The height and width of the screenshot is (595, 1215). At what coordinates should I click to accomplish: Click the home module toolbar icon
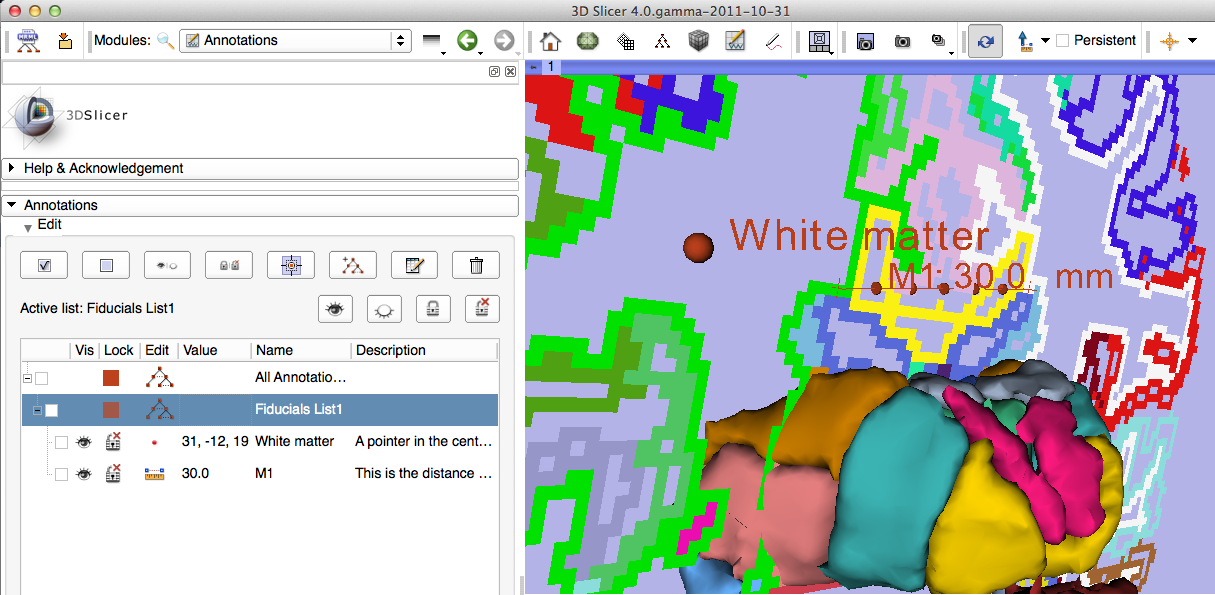click(549, 41)
